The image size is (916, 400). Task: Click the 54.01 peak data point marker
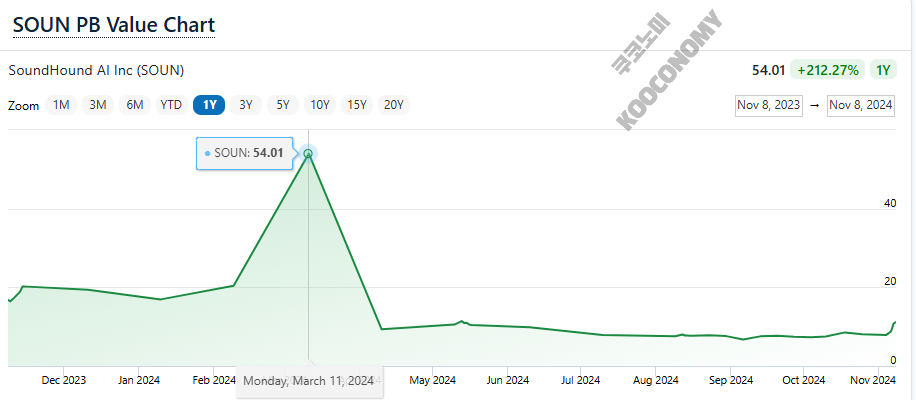308,154
